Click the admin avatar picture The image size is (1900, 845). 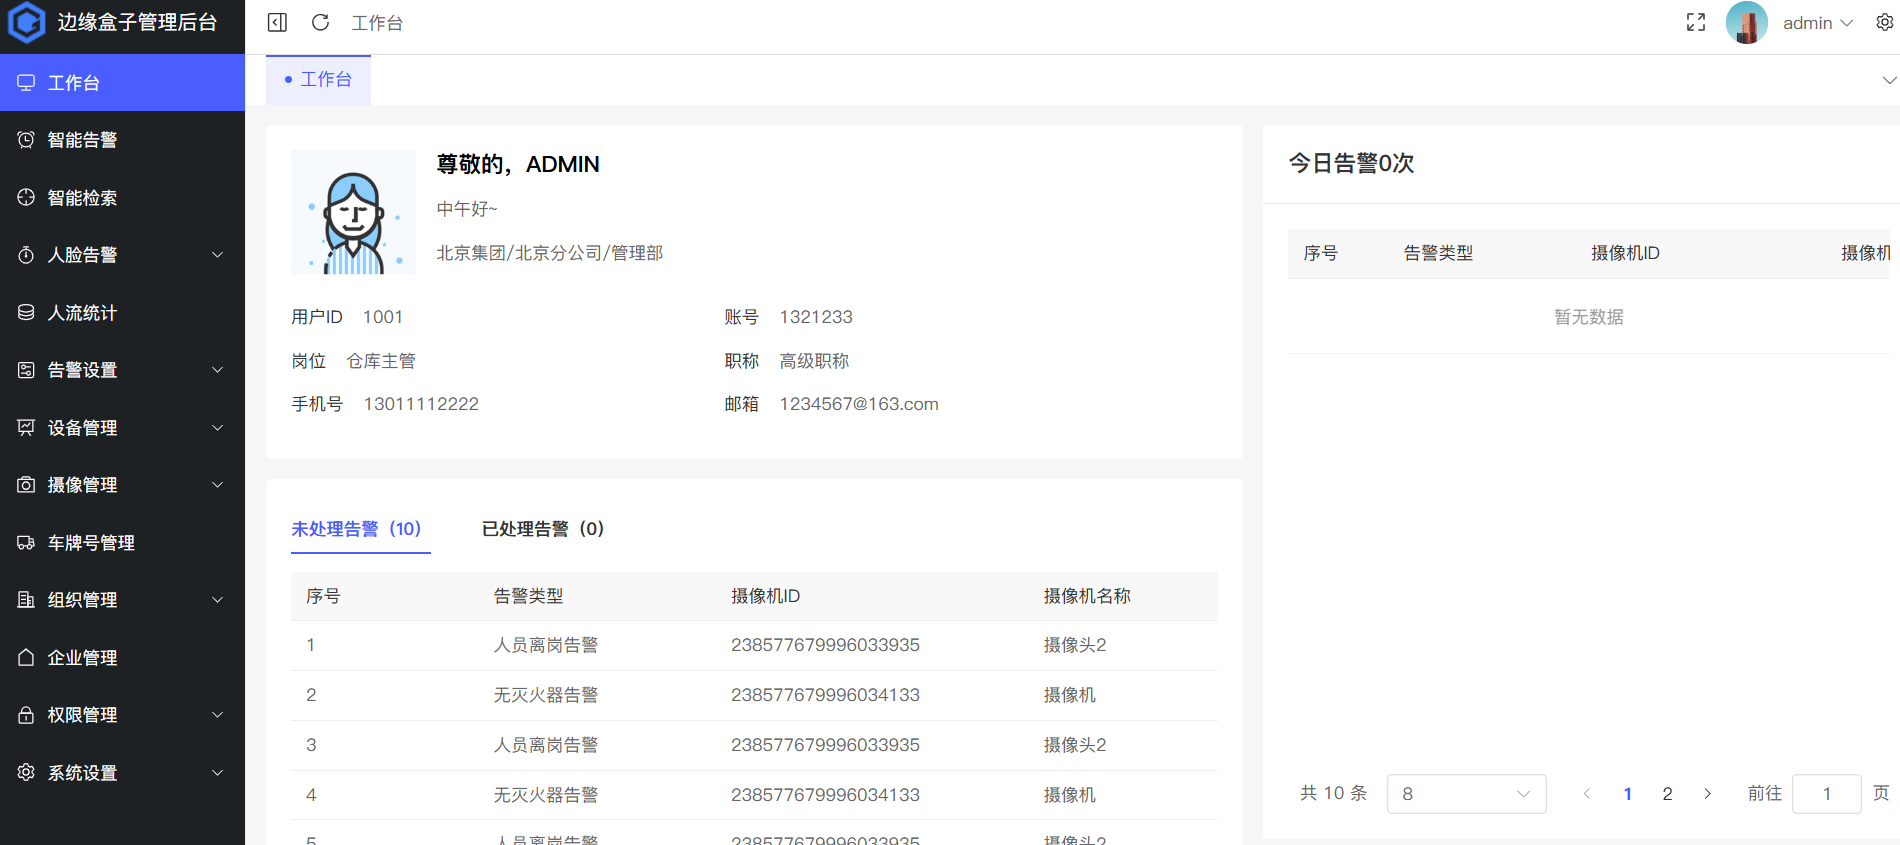click(1746, 22)
